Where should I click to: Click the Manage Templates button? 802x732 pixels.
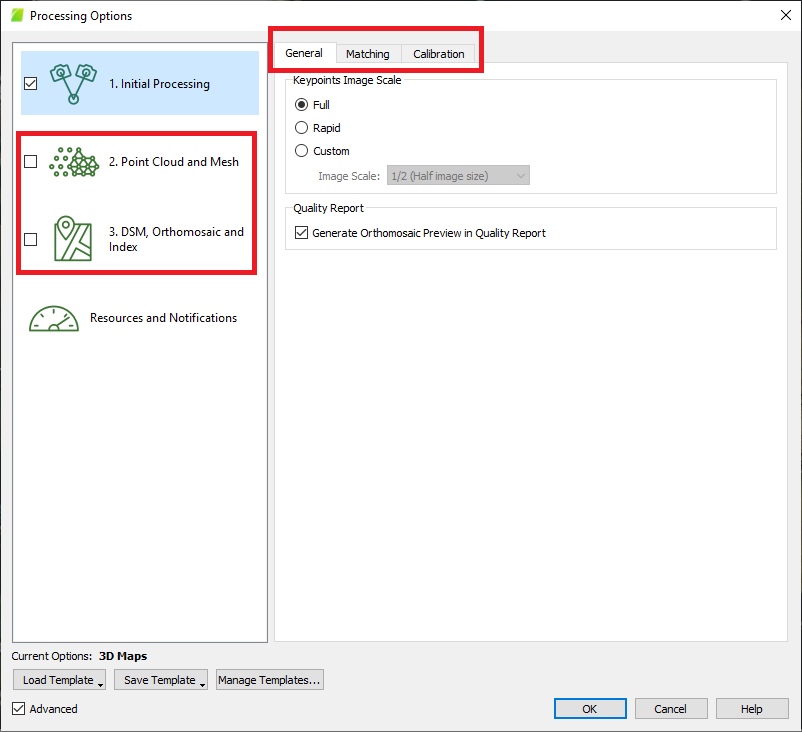[269, 680]
